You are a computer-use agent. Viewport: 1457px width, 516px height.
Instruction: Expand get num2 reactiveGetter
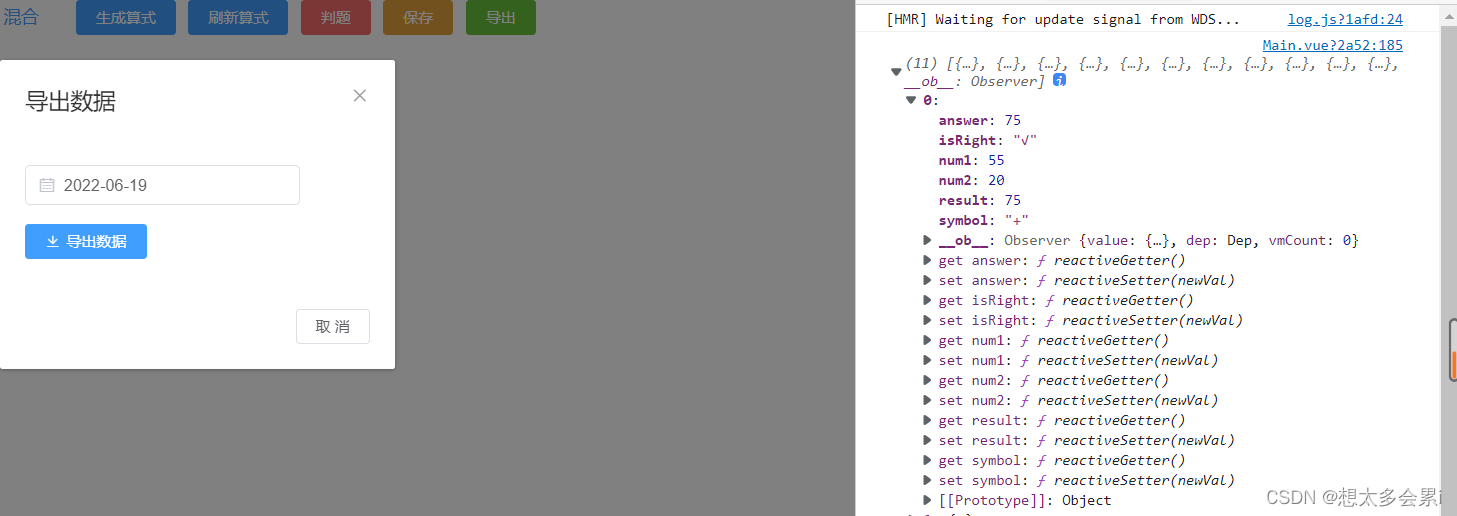pyautogui.click(x=928, y=380)
